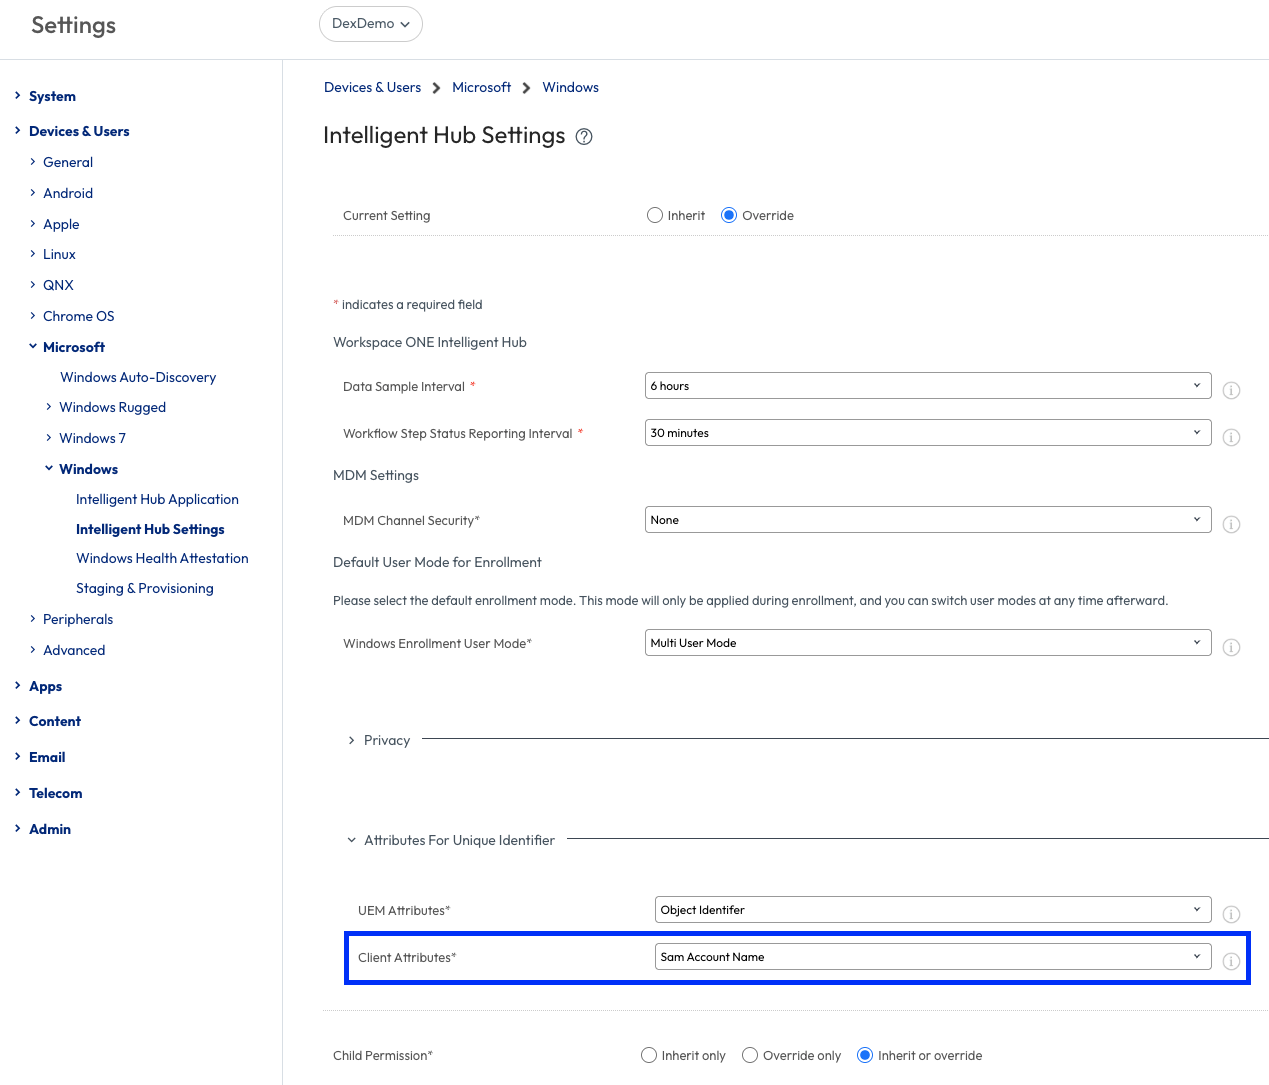Select the Override radio button
Screen dimensions: 1269x1085
tap(729, 215)
